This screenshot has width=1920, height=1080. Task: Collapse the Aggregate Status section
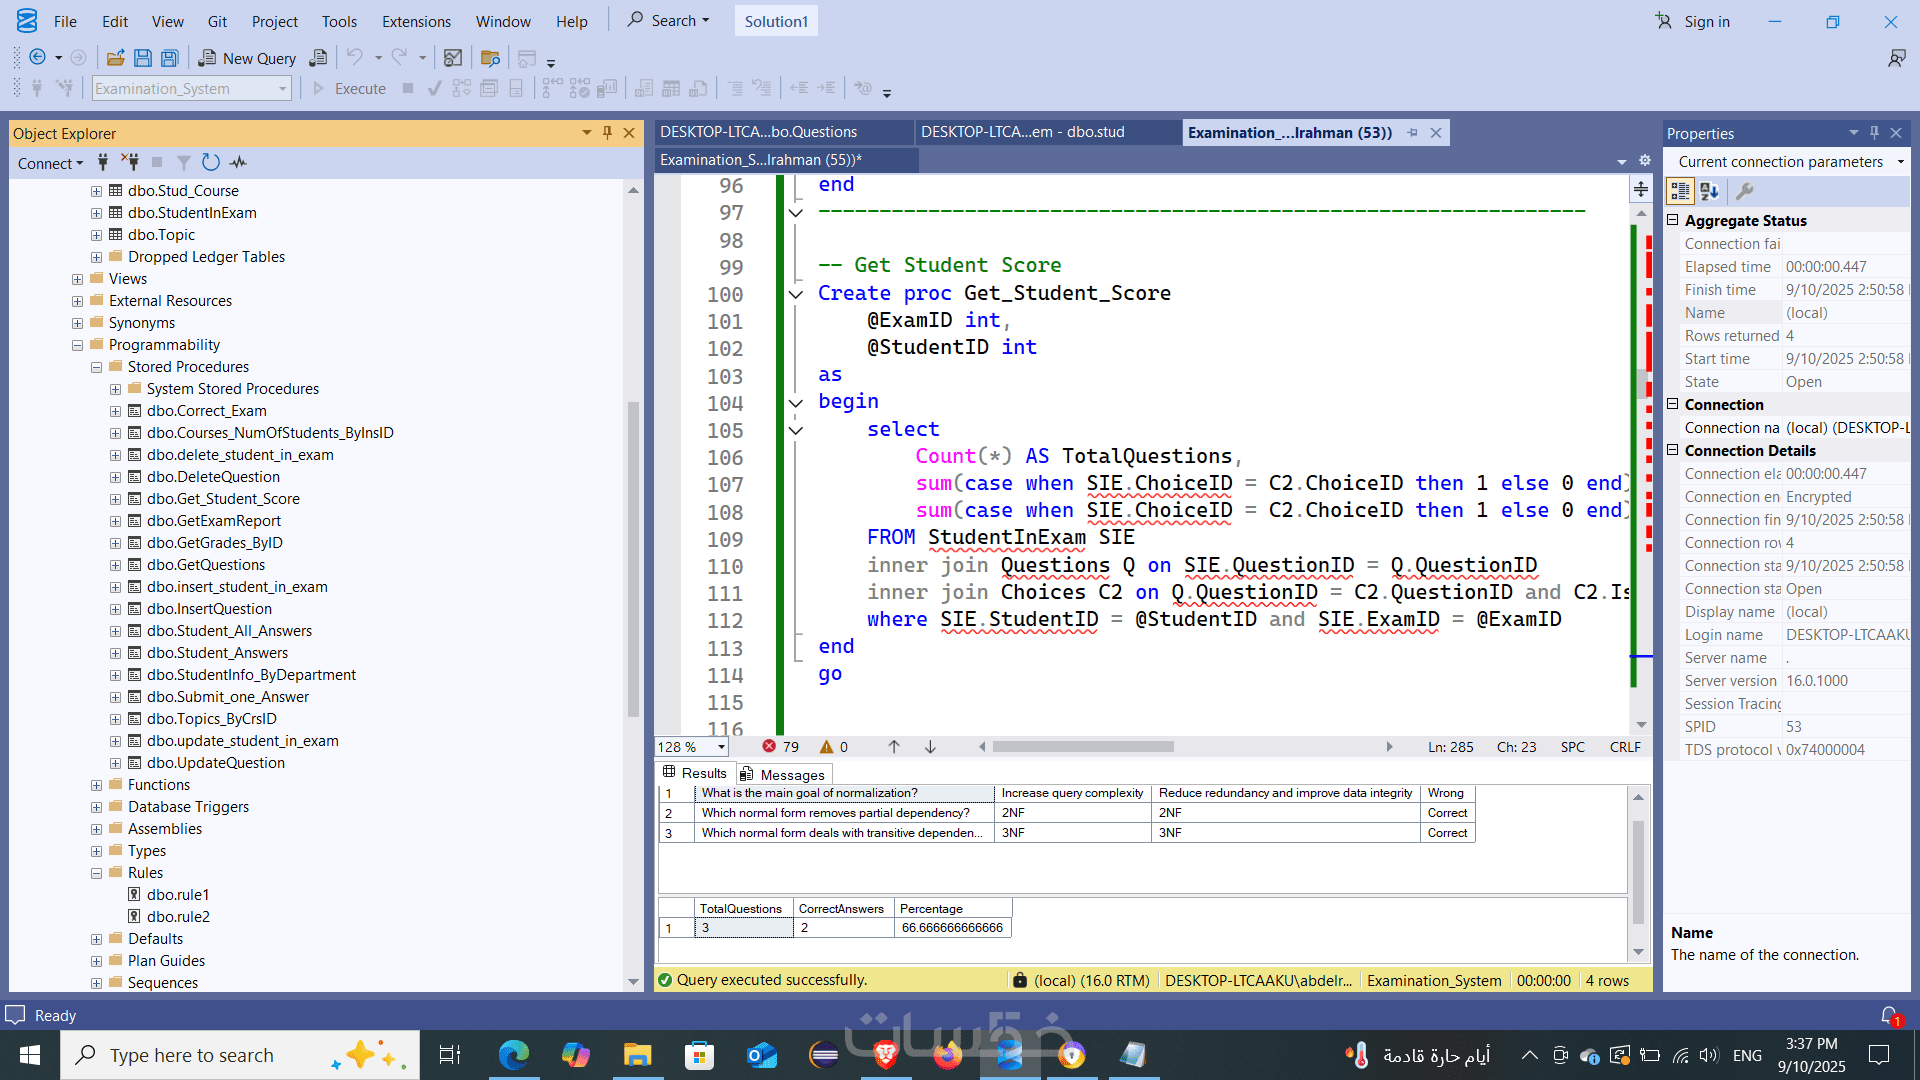pos(1672,220)
